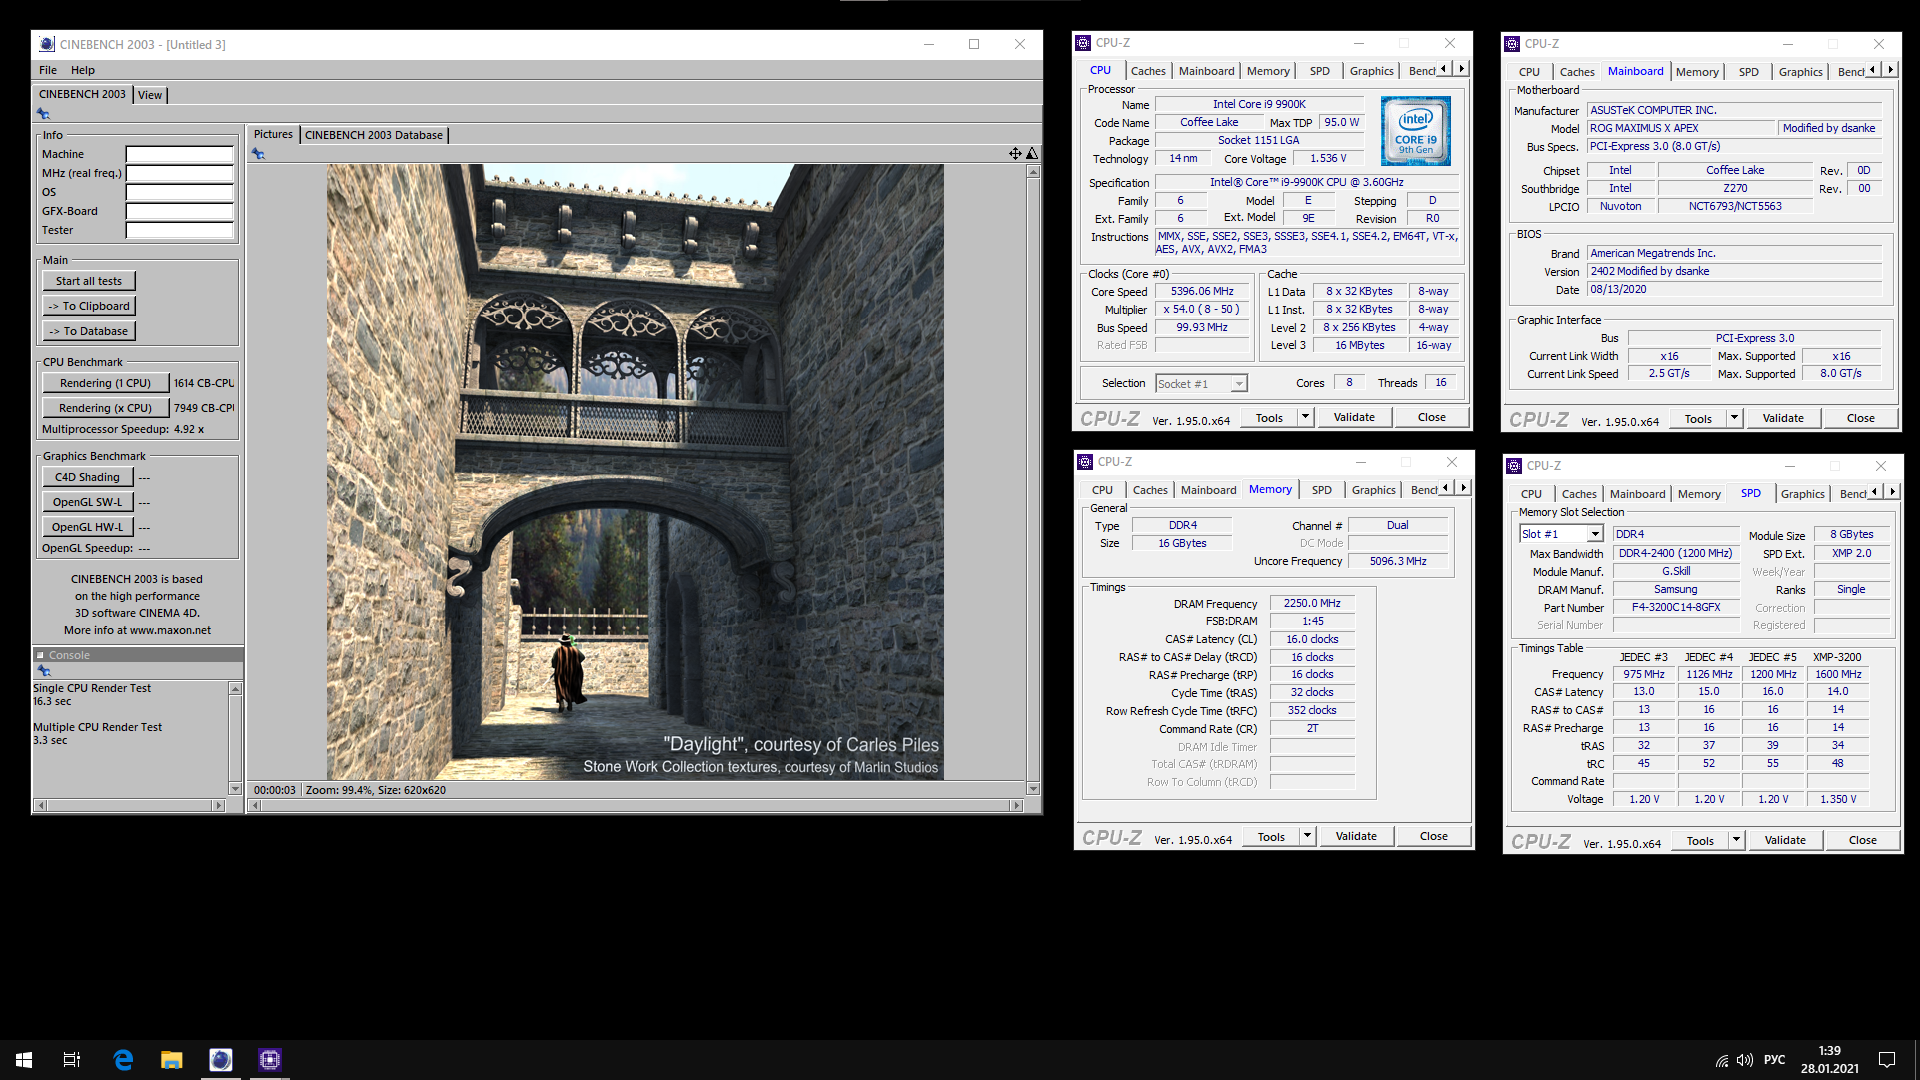1920x1080 pixels.
Task: Click into the Machine input field
Action: tap(180, 154)
